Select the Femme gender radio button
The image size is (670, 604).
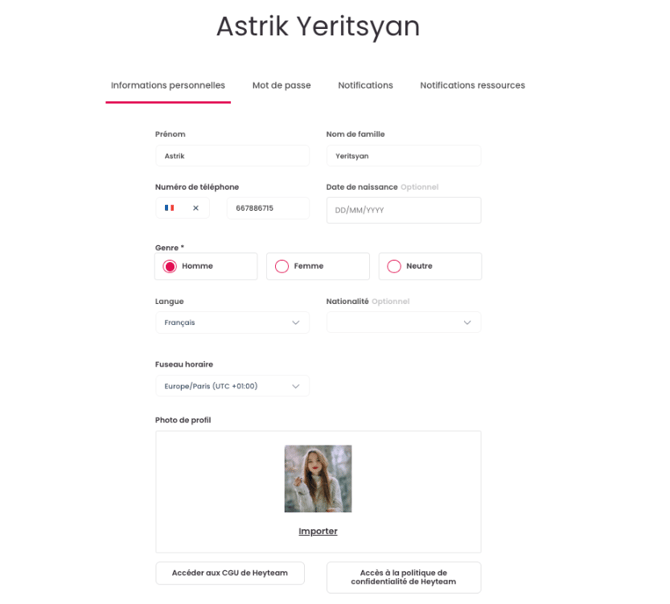pyautogui.click(x=282, y=266)
